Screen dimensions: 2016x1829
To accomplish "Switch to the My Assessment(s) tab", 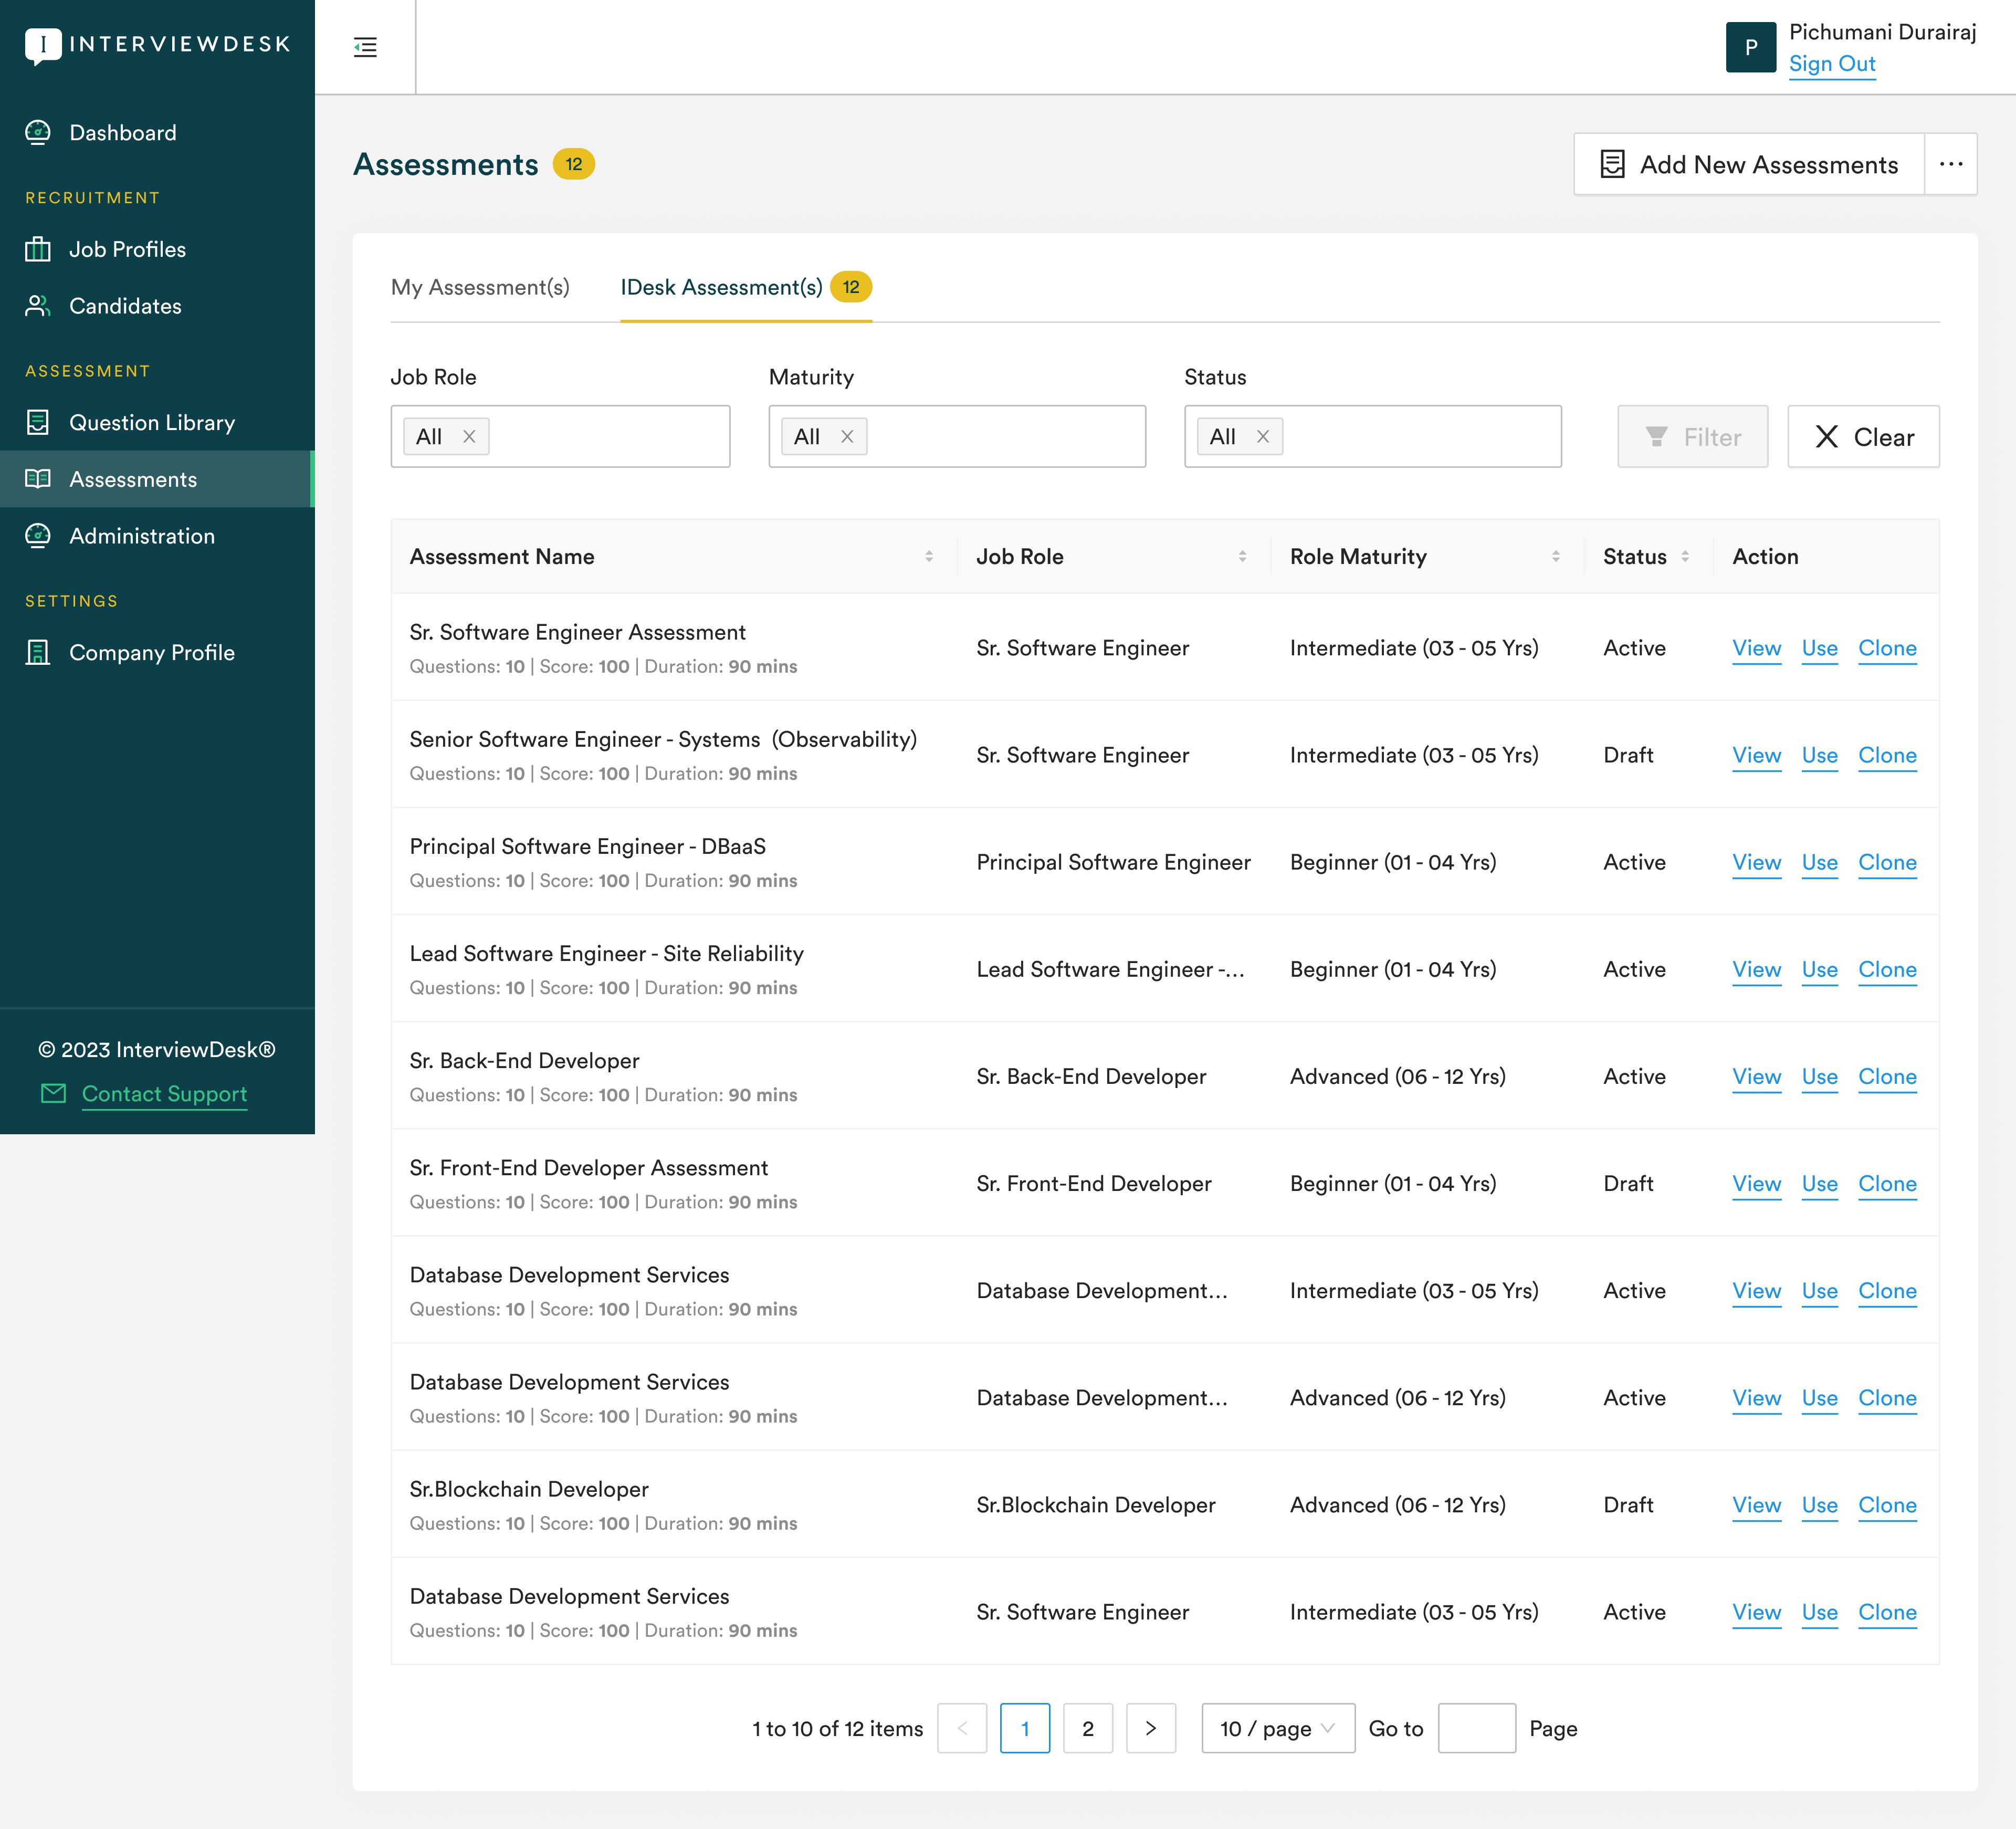I will [480, 287].
